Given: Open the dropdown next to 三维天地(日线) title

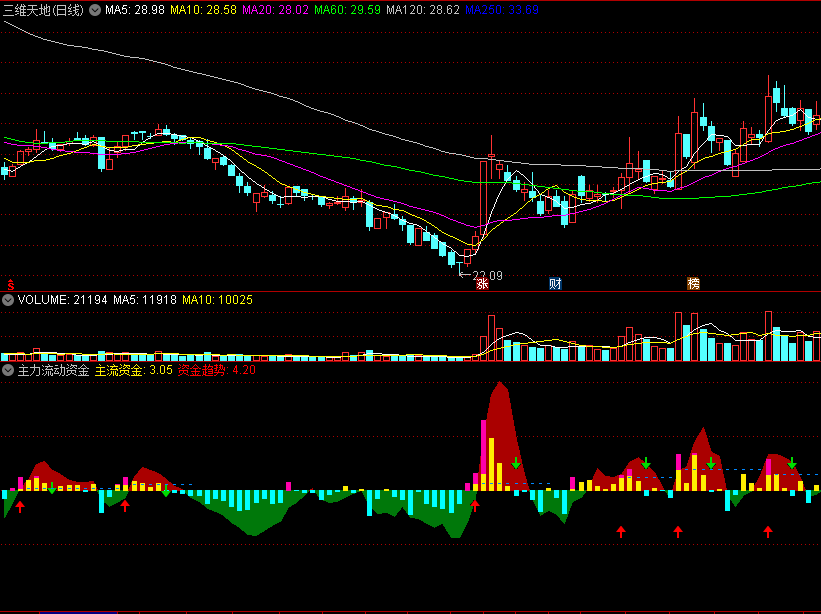Looking at the screenshot, I should pos(95,10).
